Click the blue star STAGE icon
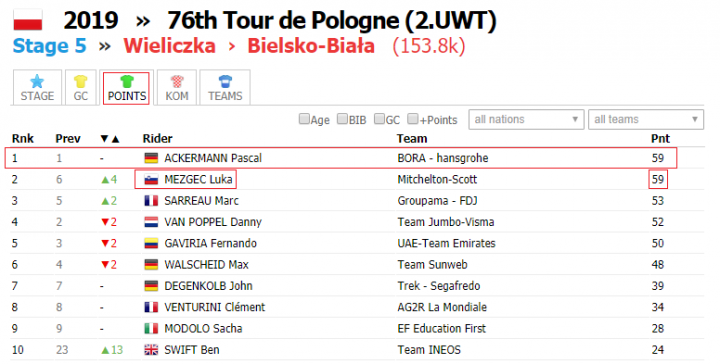 pyautogui.click(x=37, y=82)
